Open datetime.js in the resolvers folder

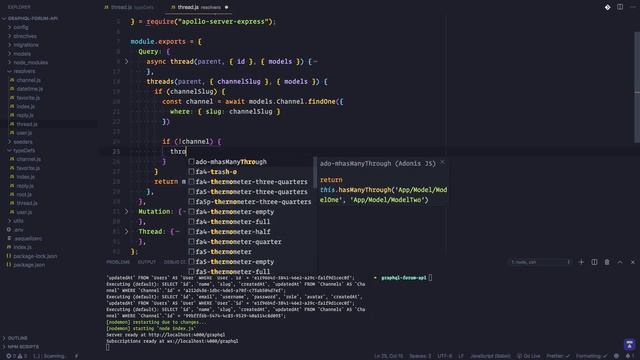click(29, 89)
